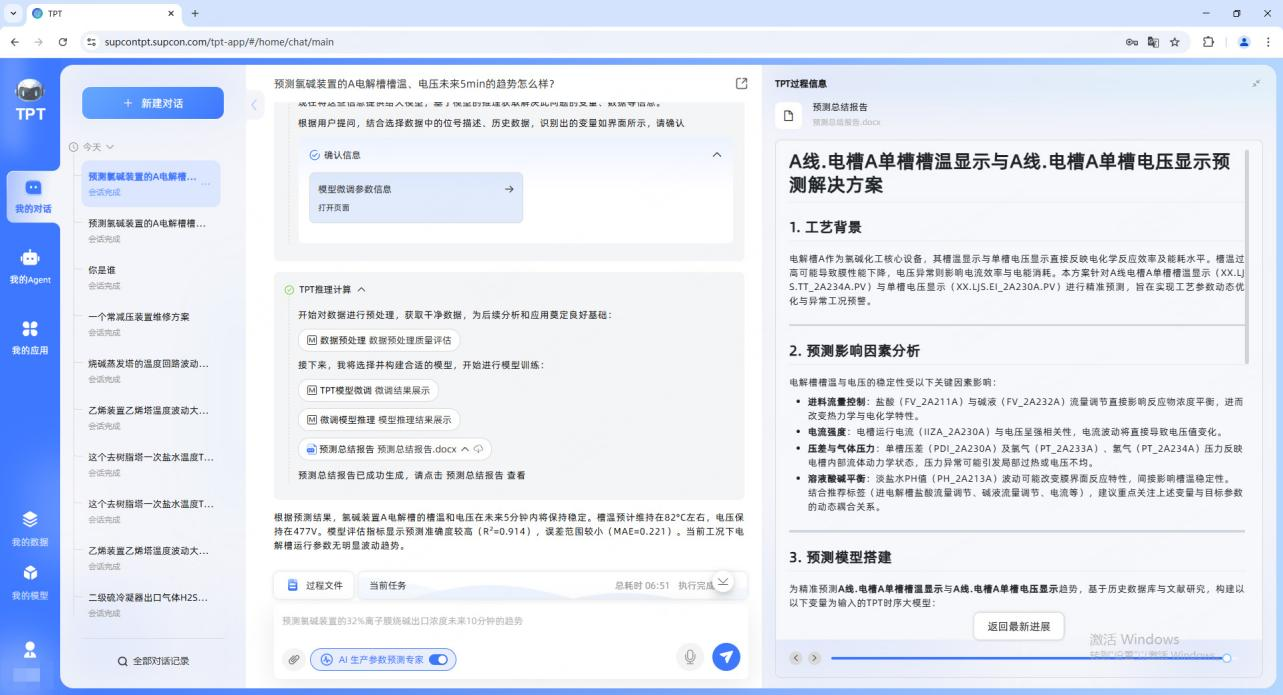Screen dimensions: 1283x695
Task: Open the 一个常减压装置维修方案 conversation
Action: (x=150, y=324)
